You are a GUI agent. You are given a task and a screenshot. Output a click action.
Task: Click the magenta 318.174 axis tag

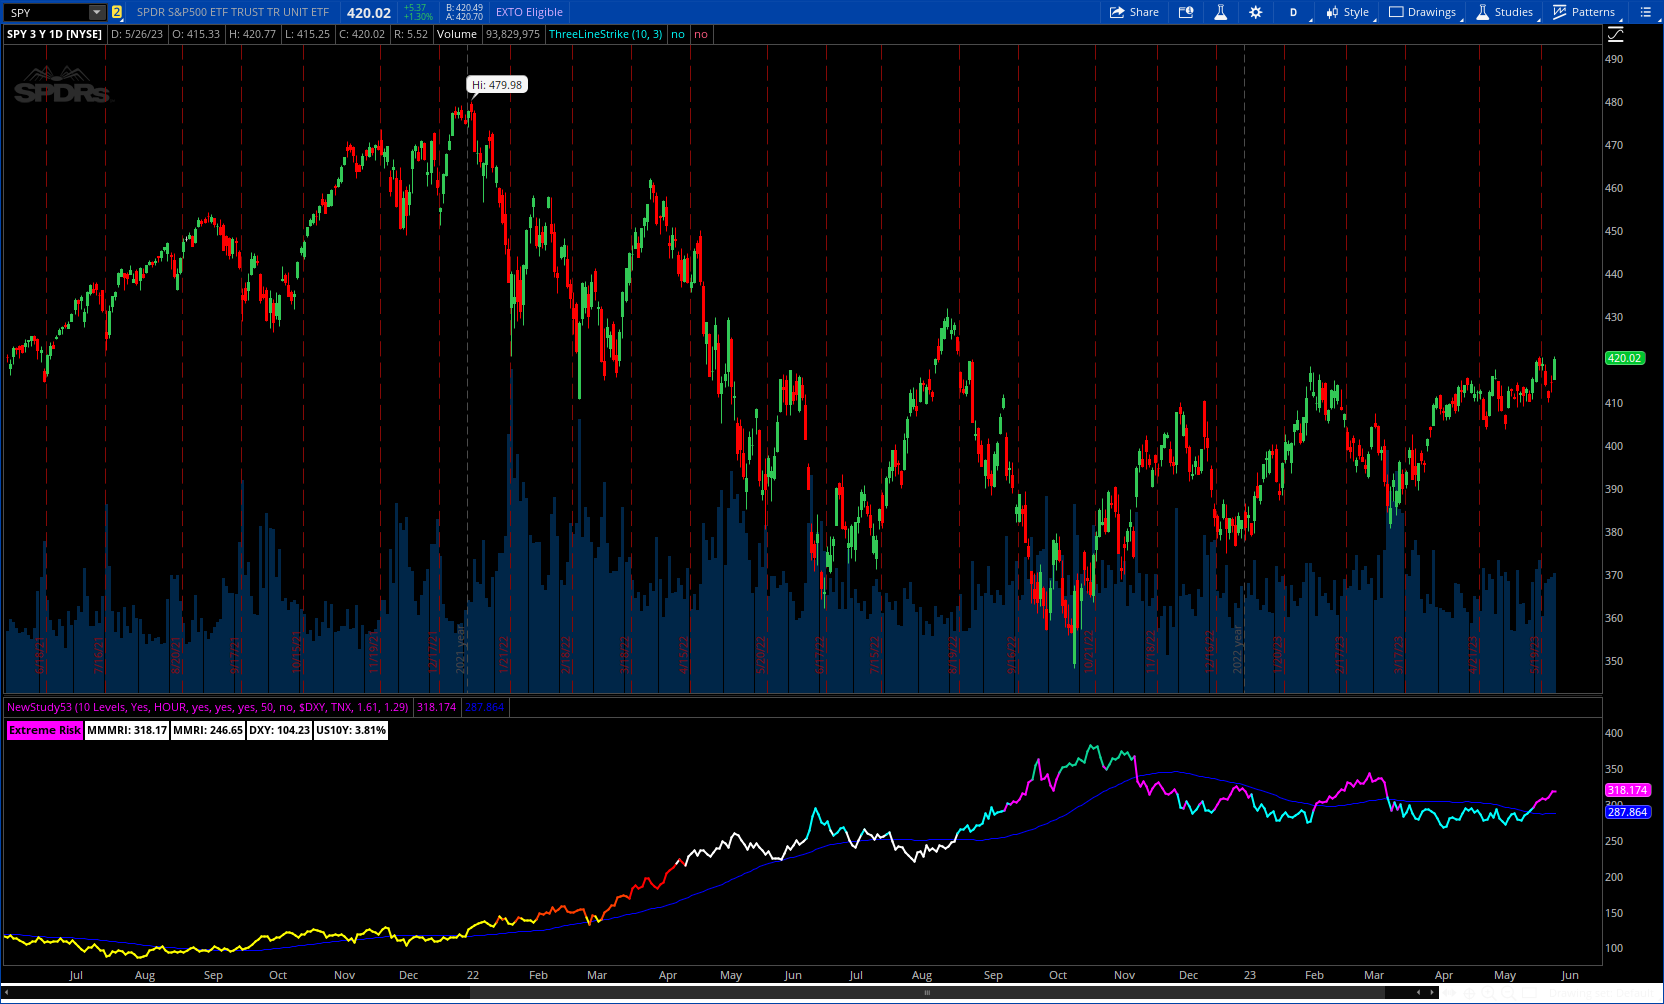[1627, 790]
